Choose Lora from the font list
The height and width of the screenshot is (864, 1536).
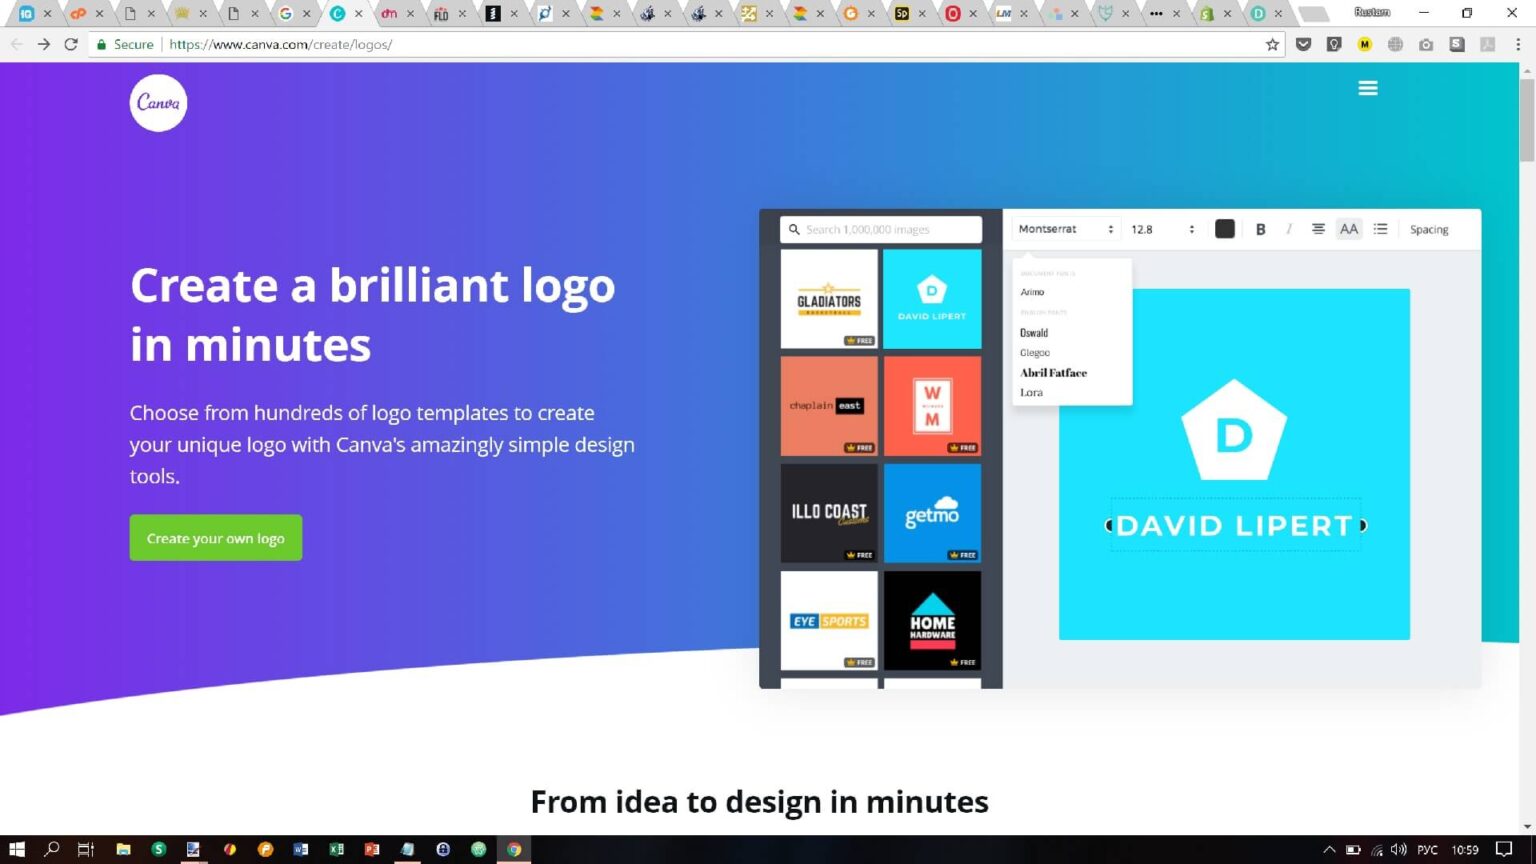tap(1031, 392)
